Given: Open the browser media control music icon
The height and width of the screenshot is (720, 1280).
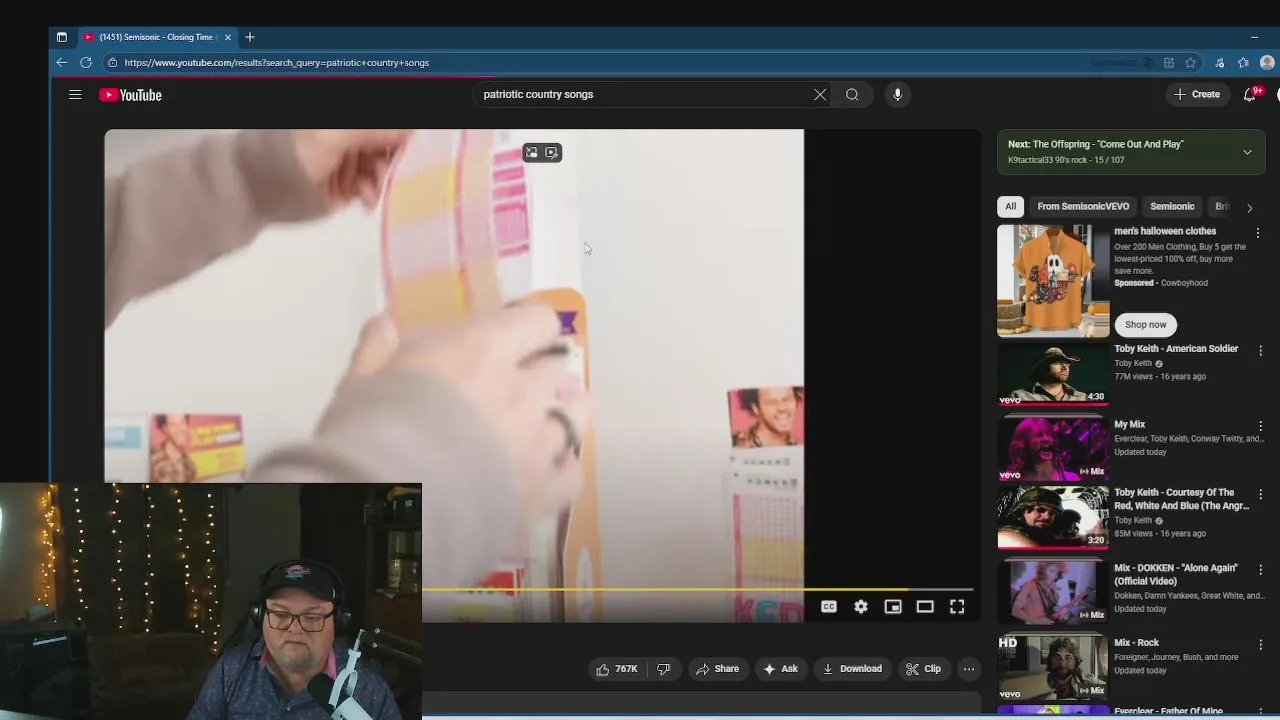Looking at the screenshot, I should tap(1219, 63).
